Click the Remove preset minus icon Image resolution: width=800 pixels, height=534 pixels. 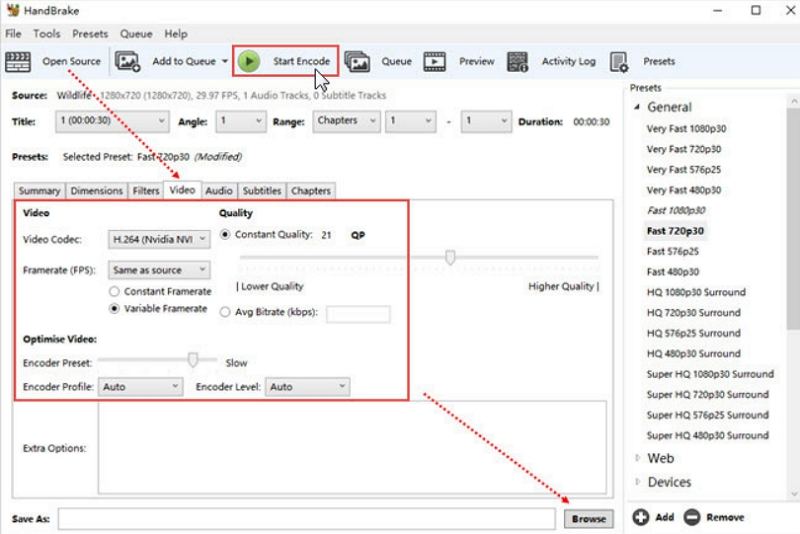click(692, 517)
